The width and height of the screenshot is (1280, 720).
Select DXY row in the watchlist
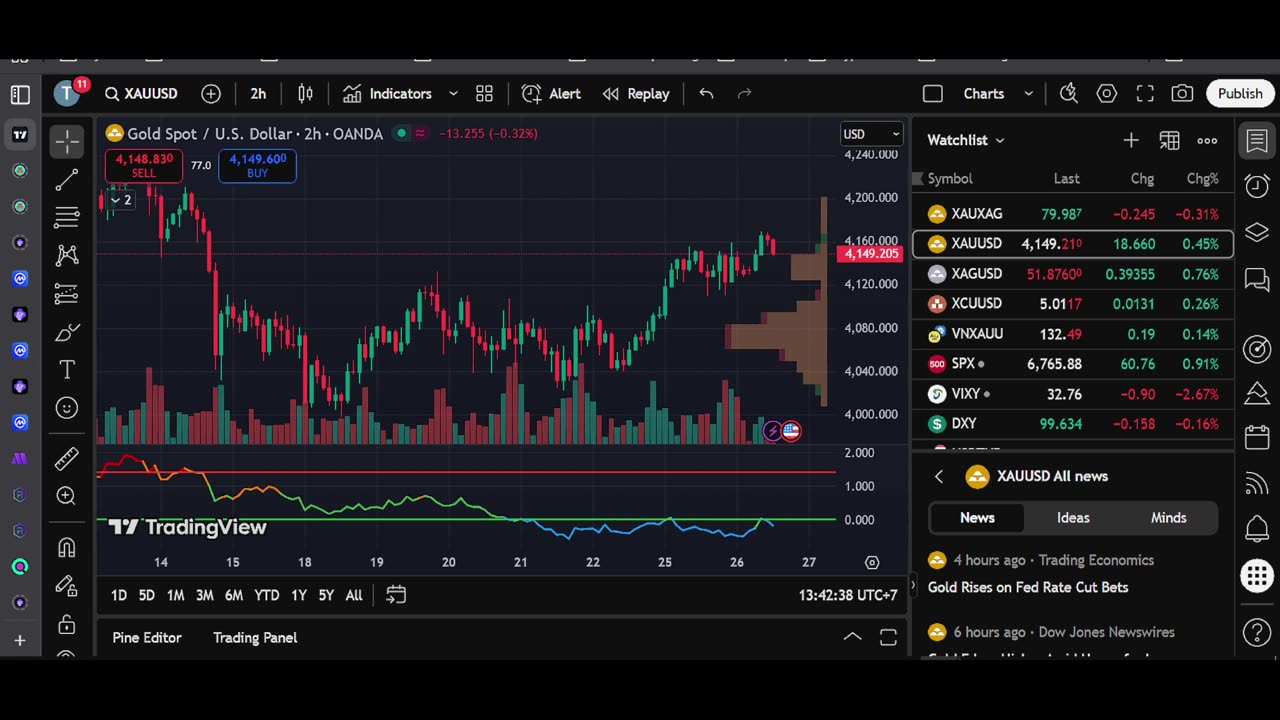(x=1073, y=424)
